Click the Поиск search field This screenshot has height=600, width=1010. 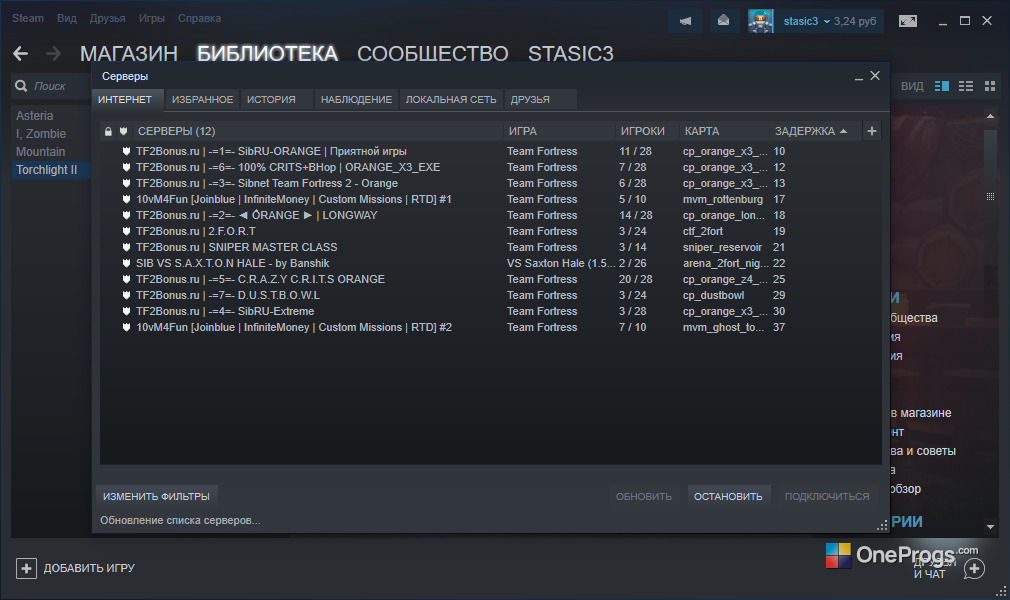tap(50, 86)
